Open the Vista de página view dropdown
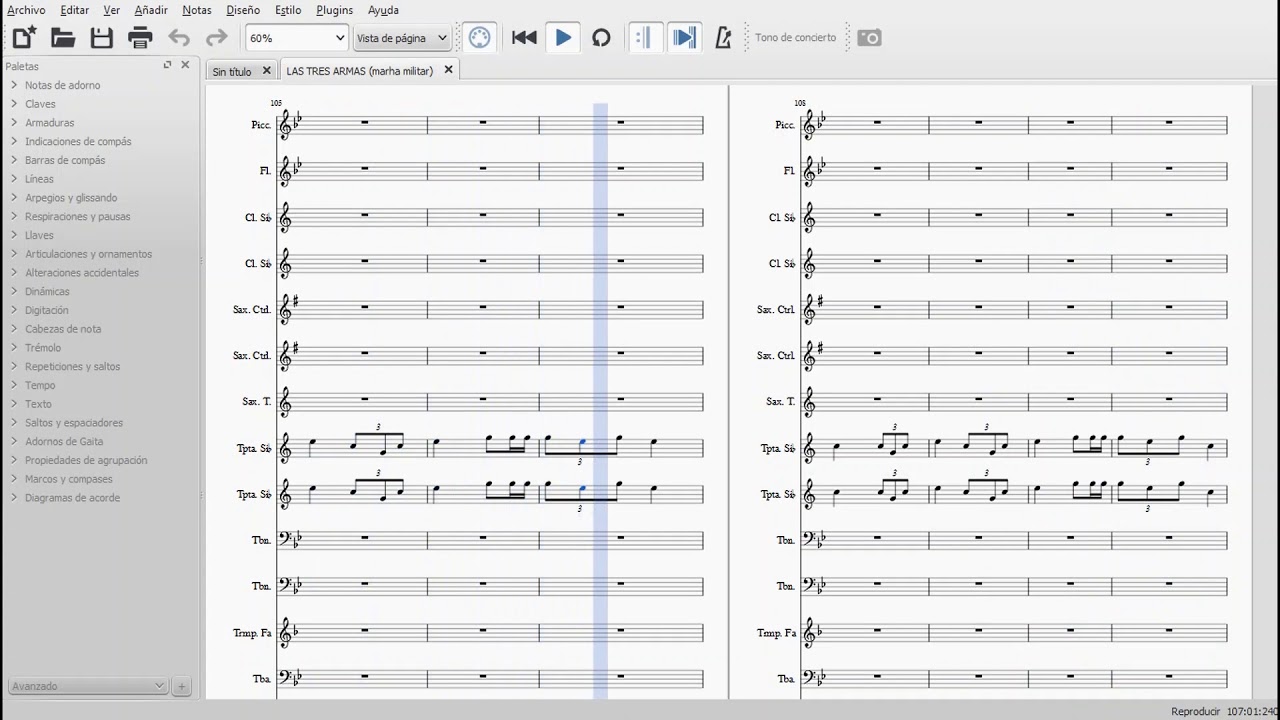The width and height of the screenshot is (1280, 720). tap(403, 38)
